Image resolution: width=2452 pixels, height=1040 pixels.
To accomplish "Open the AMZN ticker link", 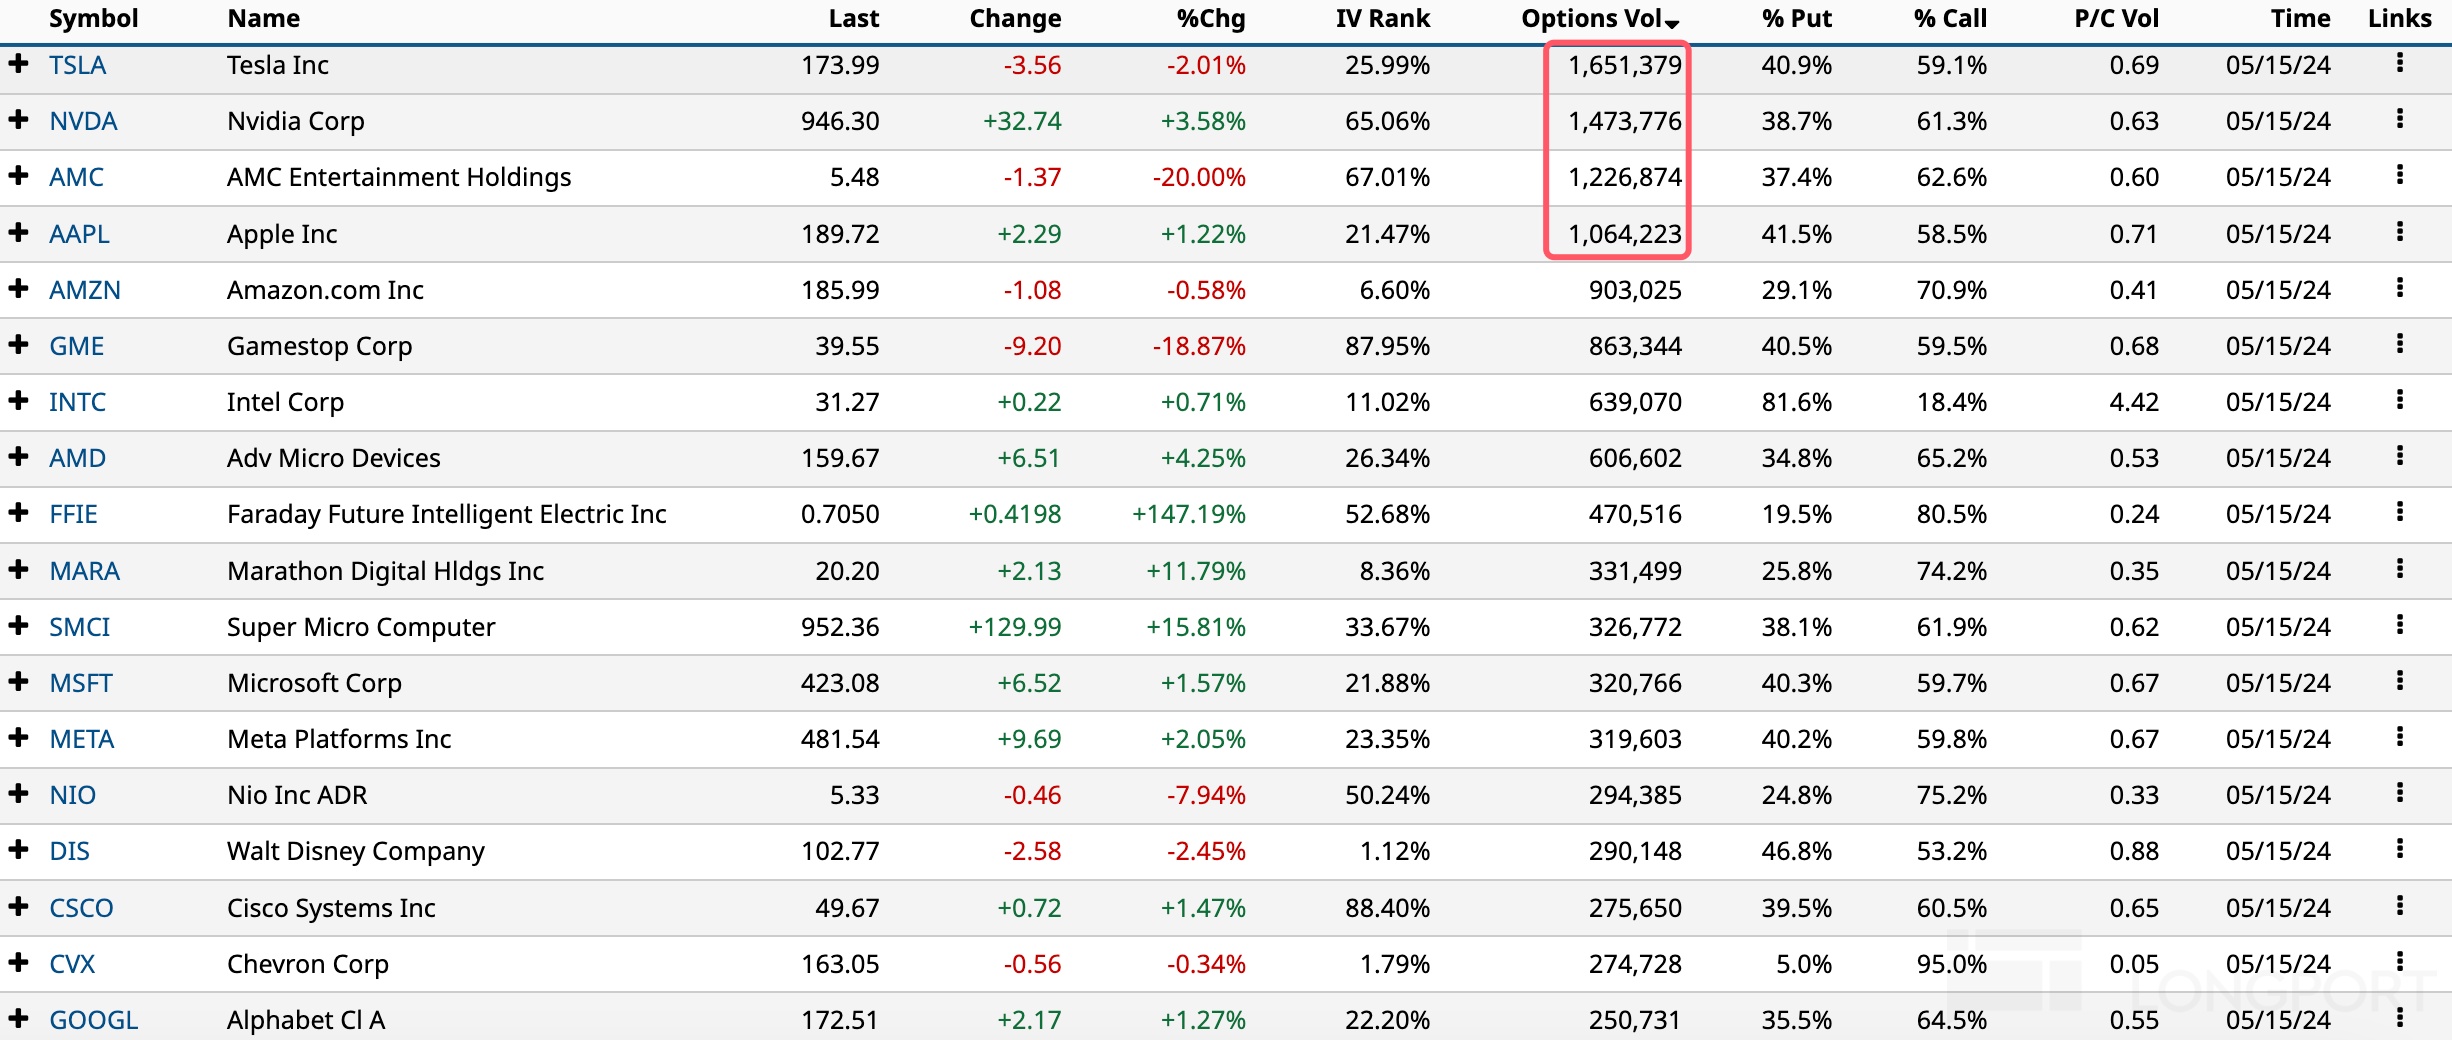I will click(x=85, y=290).
